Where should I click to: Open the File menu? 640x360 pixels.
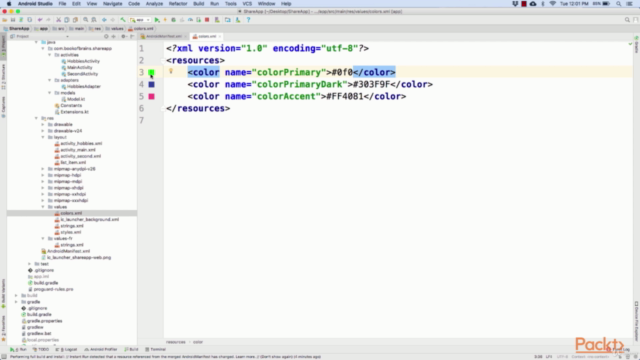tap(62, 4)
